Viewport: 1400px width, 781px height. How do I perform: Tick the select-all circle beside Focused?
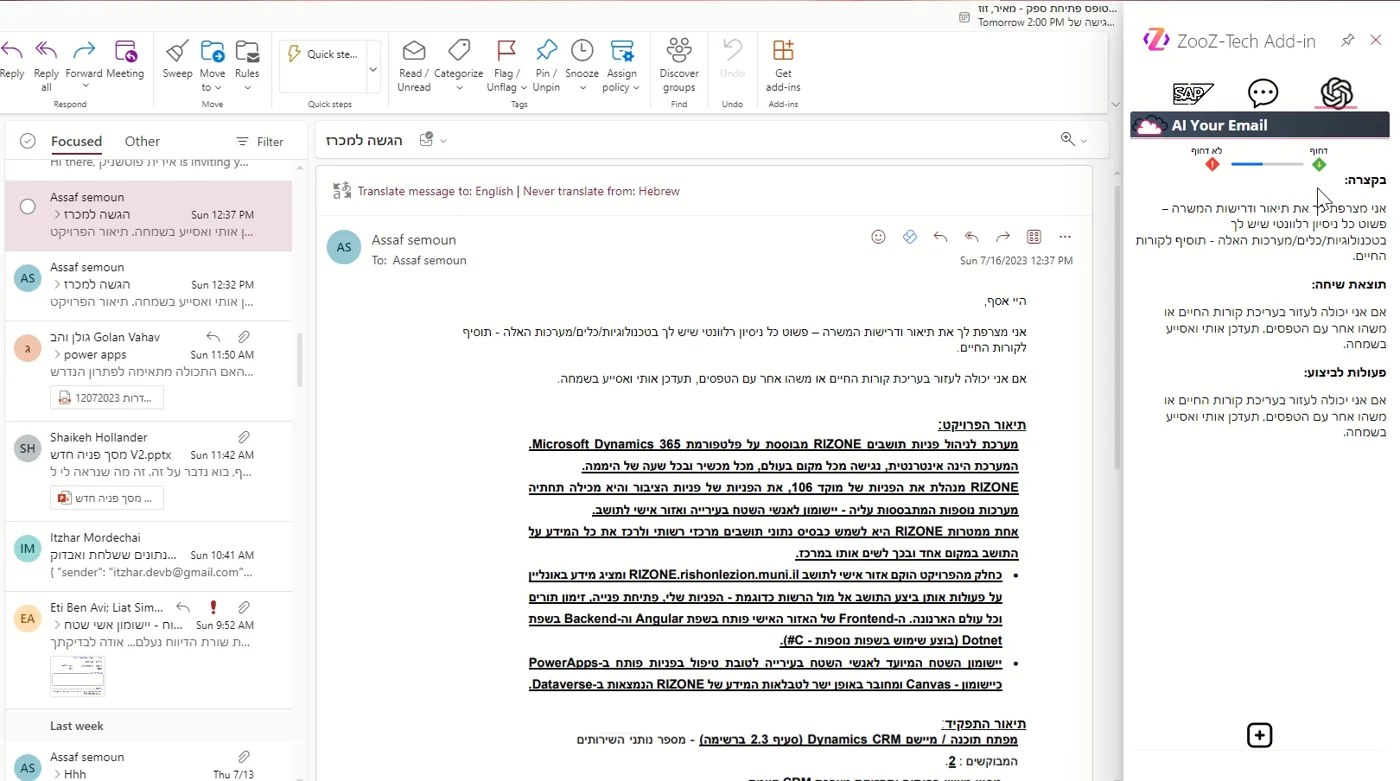pyautogui.click(x=28, y=141)
